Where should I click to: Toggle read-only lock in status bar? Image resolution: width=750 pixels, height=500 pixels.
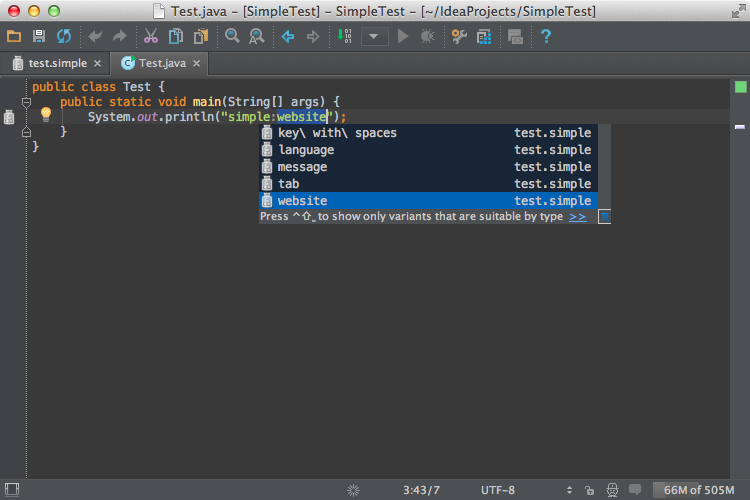tap(590, 490)
